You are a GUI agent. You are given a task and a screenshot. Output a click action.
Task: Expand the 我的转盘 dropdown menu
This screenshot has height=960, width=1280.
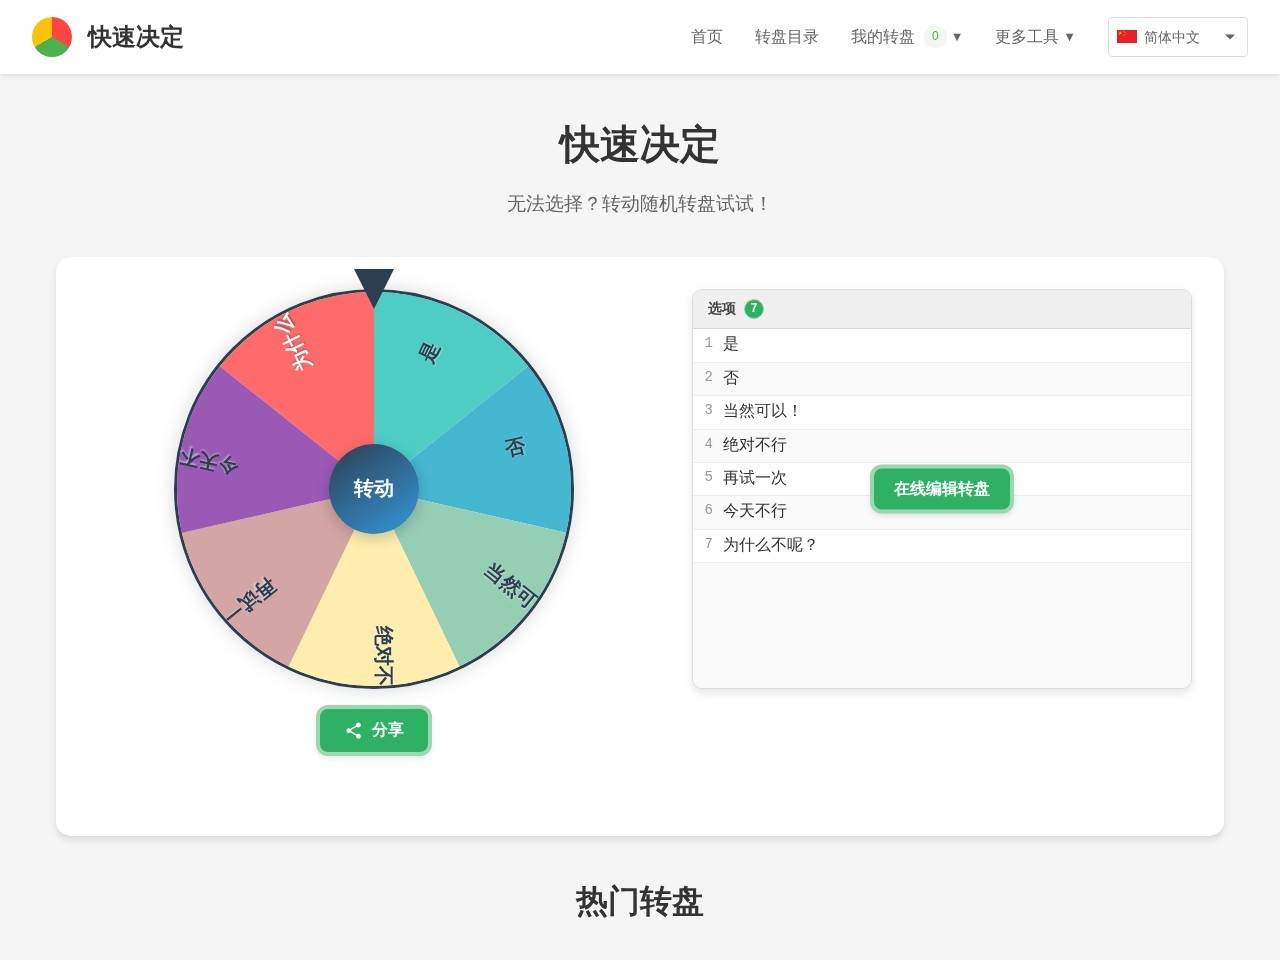pyautogui.click(x=906, y=37)
